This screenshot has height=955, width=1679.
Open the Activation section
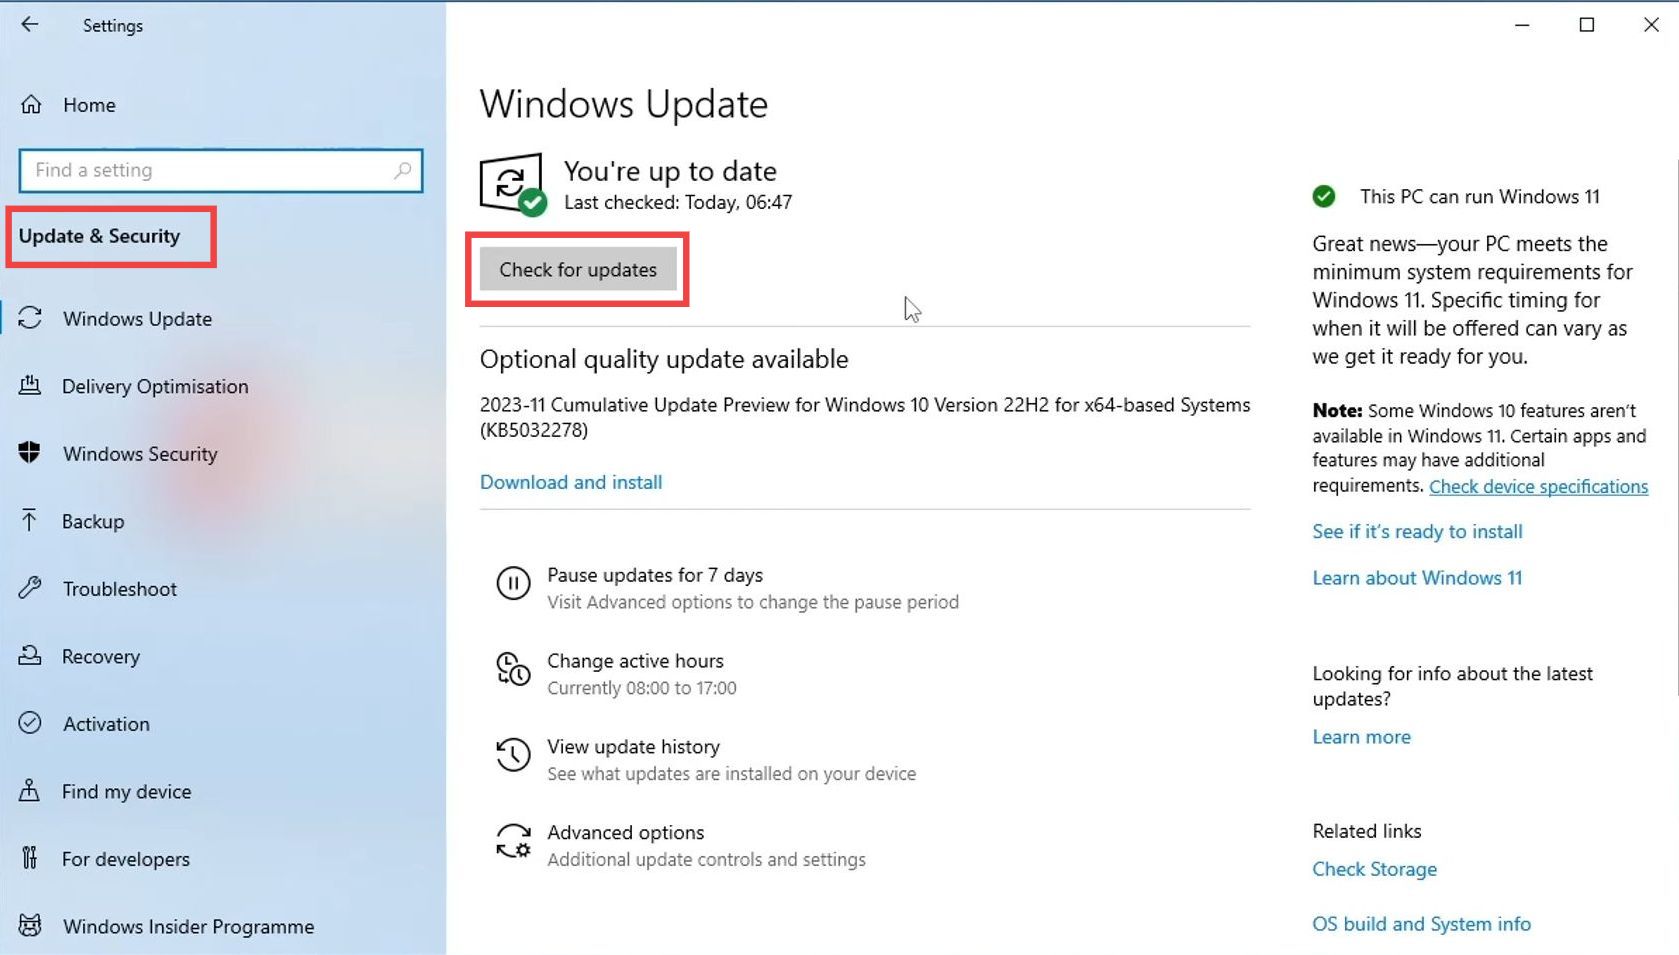(106, 724)
